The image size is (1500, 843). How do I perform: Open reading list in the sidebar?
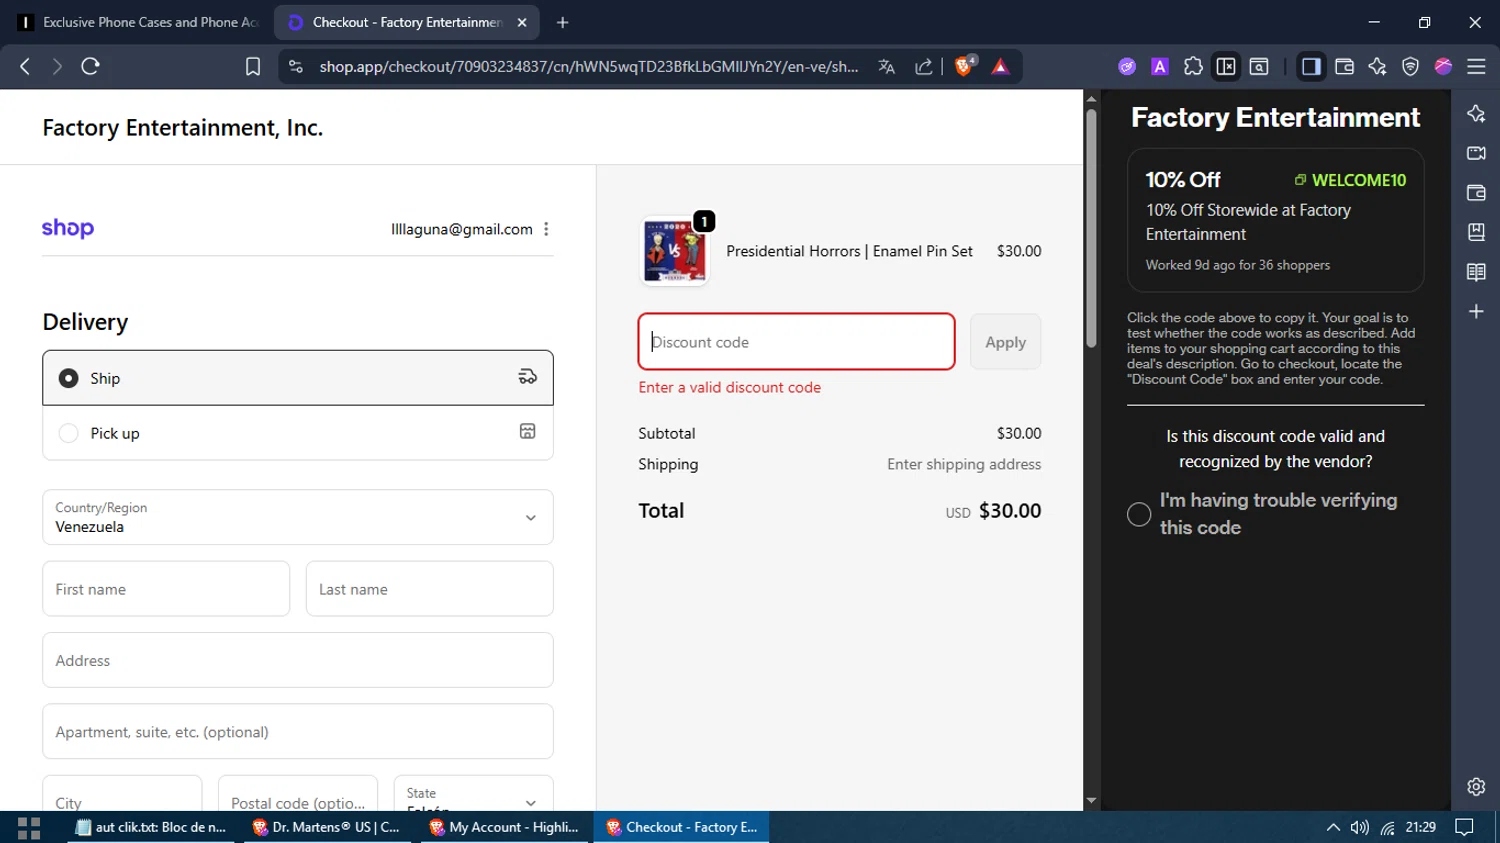point(1476,272)
